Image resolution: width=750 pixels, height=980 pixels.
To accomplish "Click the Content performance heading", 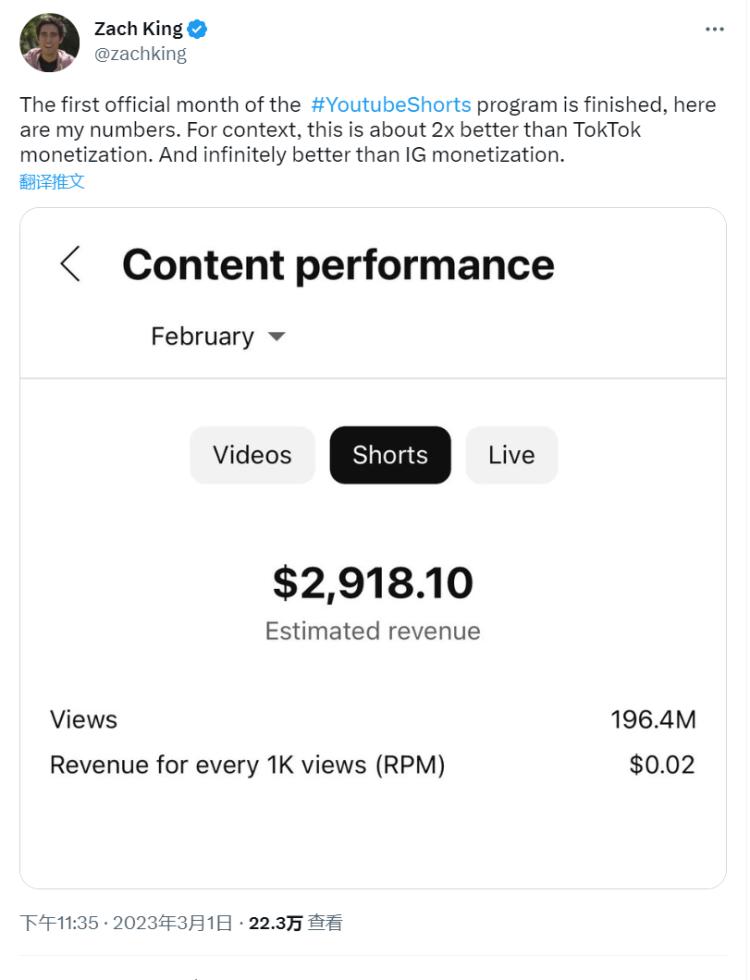I will click(338, 264).
